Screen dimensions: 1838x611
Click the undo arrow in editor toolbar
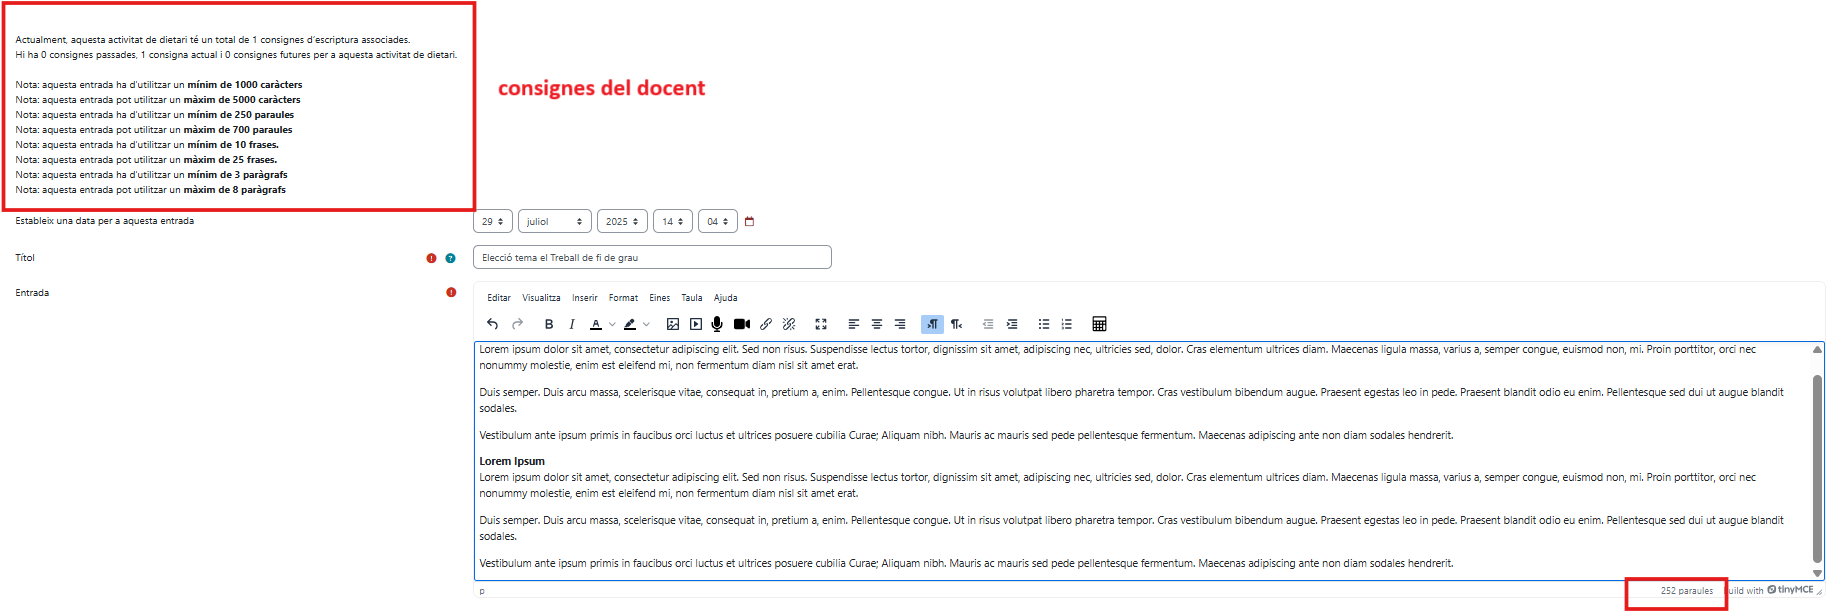click(x=492, y=324)
